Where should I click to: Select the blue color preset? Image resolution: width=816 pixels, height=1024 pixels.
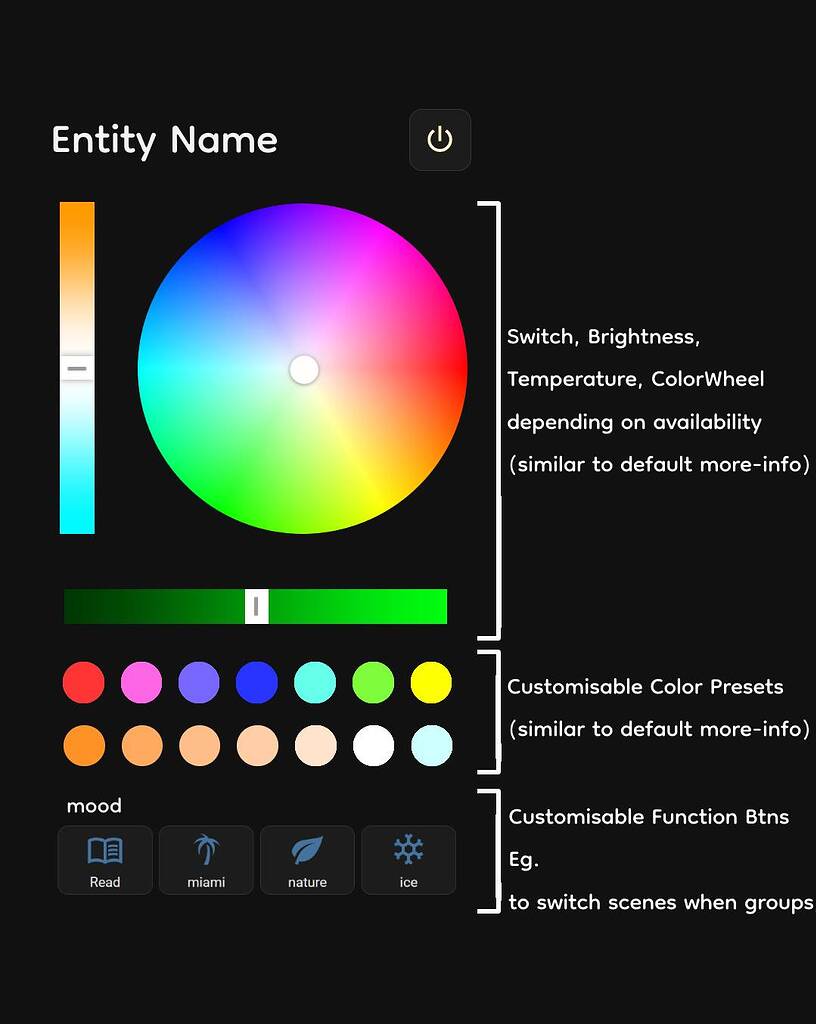(x=257, y=682)
